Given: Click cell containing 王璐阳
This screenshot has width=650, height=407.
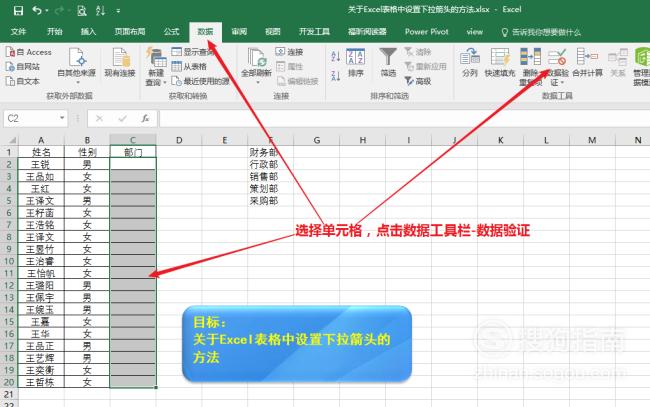Looking at the screenshot, I should 41,286.
